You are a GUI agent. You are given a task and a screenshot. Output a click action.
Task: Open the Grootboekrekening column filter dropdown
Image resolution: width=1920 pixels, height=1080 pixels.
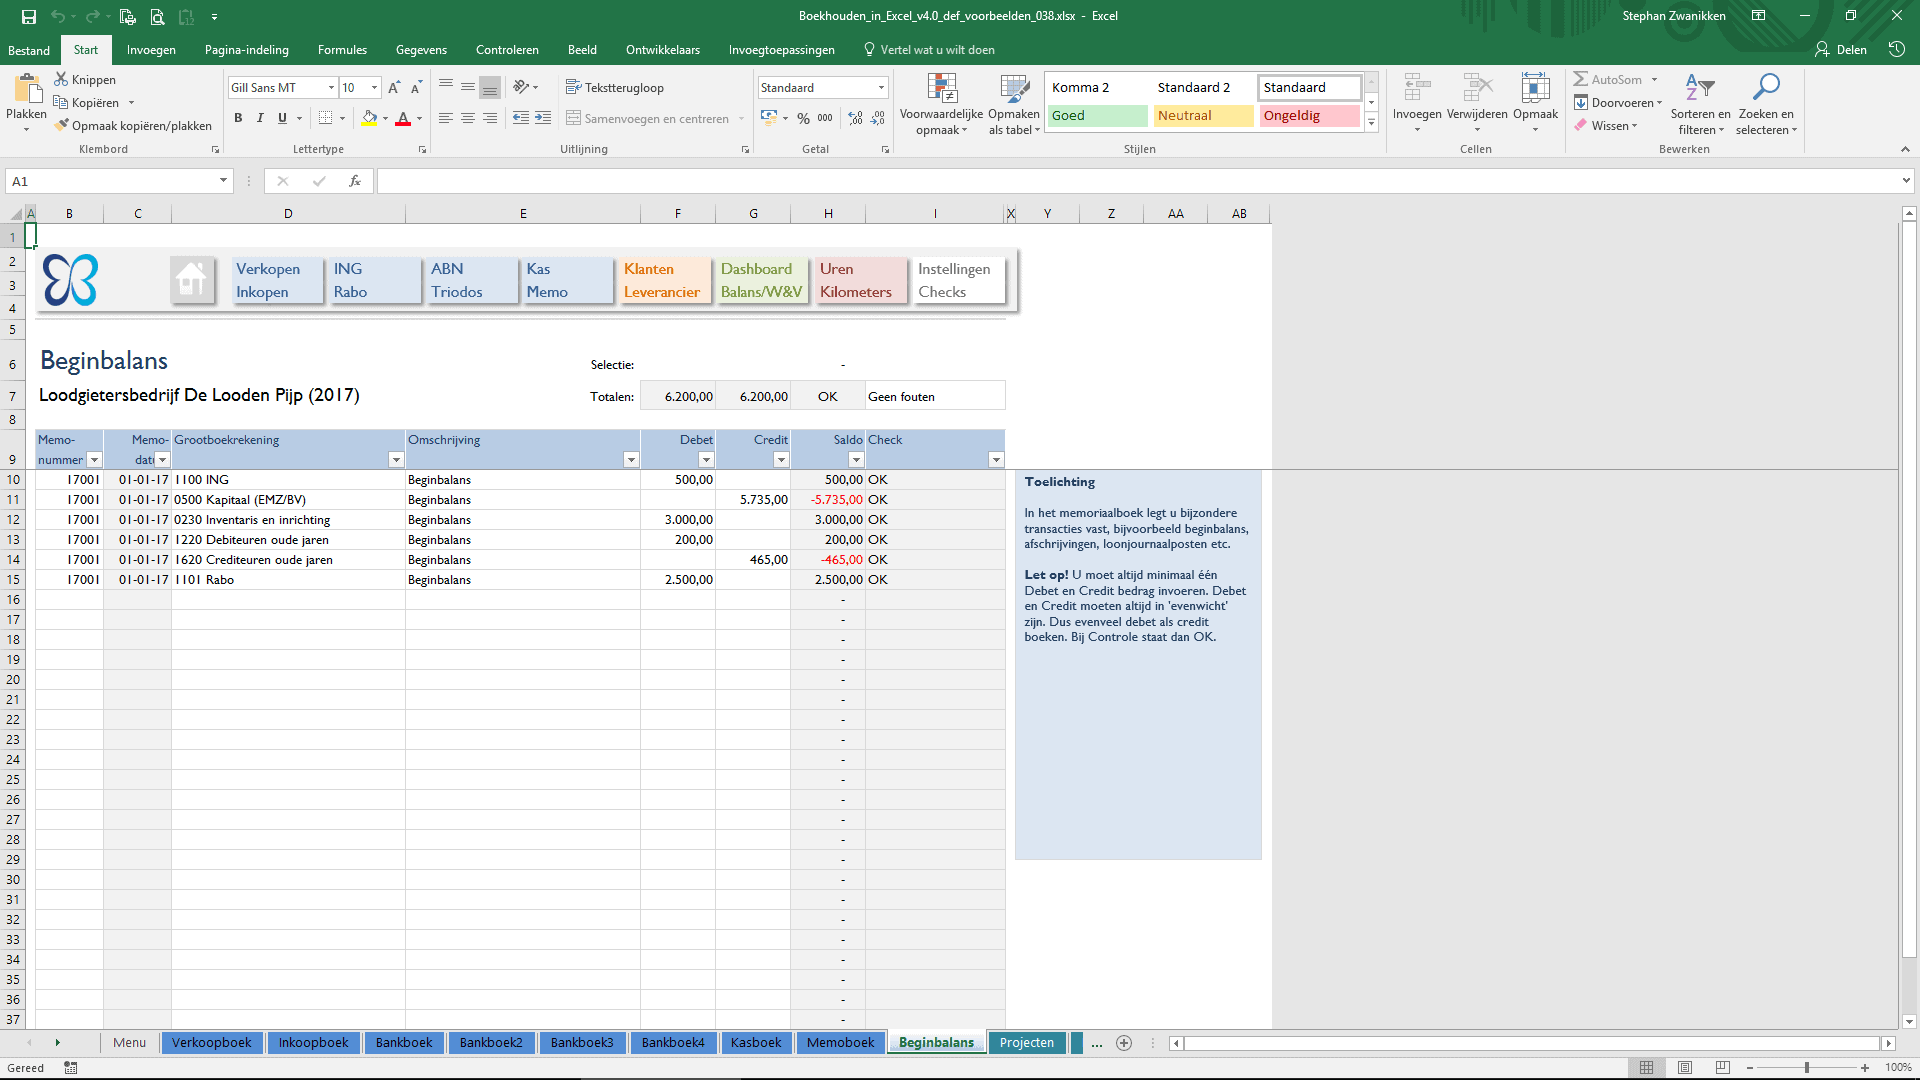(394, 459)
